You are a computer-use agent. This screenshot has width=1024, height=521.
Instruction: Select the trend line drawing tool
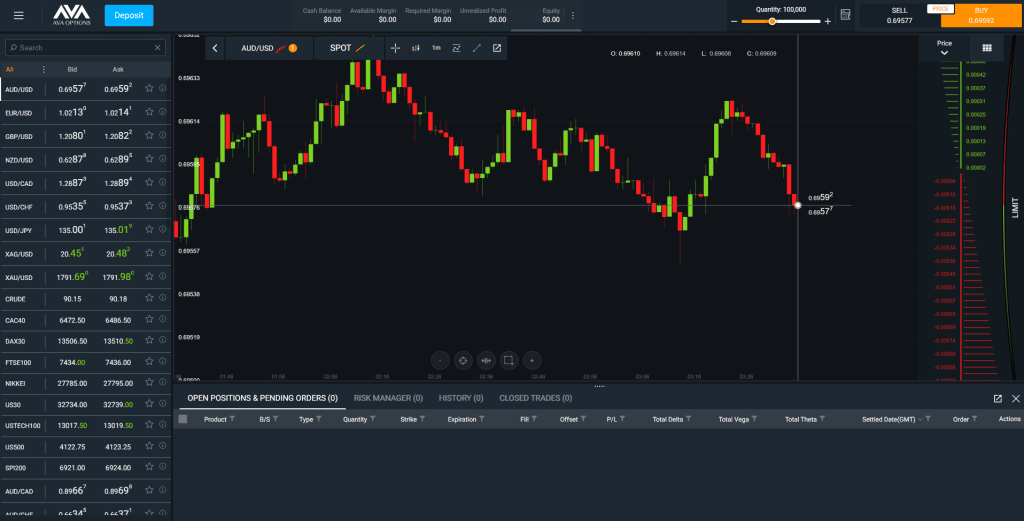click(x=477, y=48)
